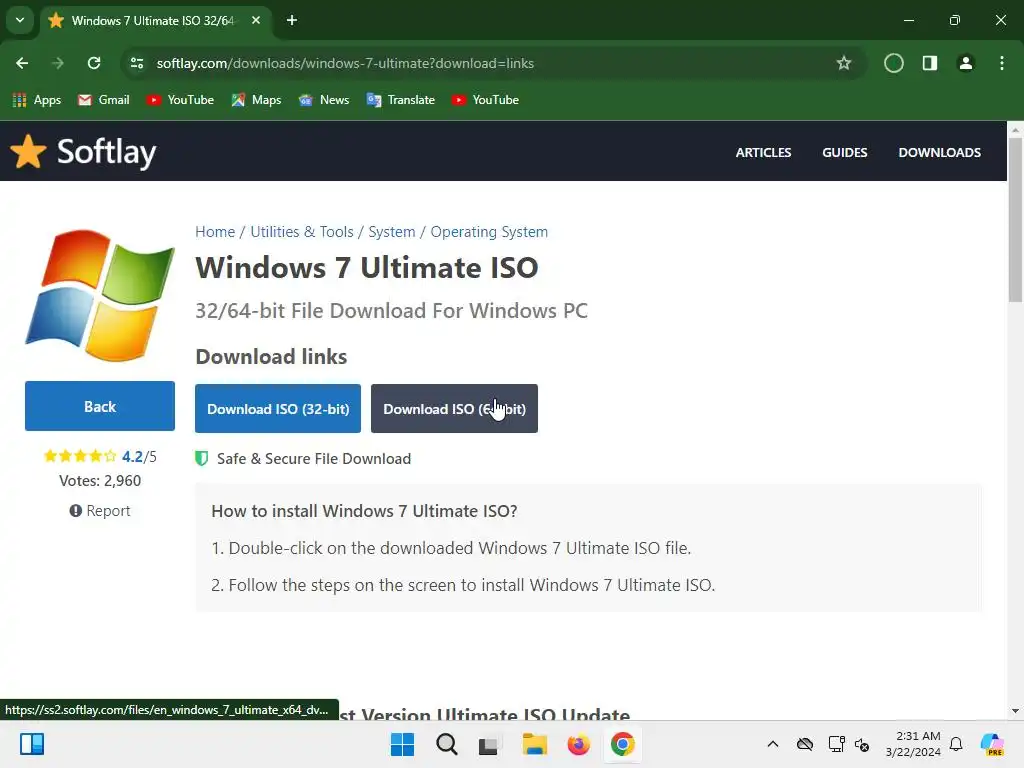Select the Windows 7 Ultimate ISO tab

pyautogui.click(x=155, y=20)
